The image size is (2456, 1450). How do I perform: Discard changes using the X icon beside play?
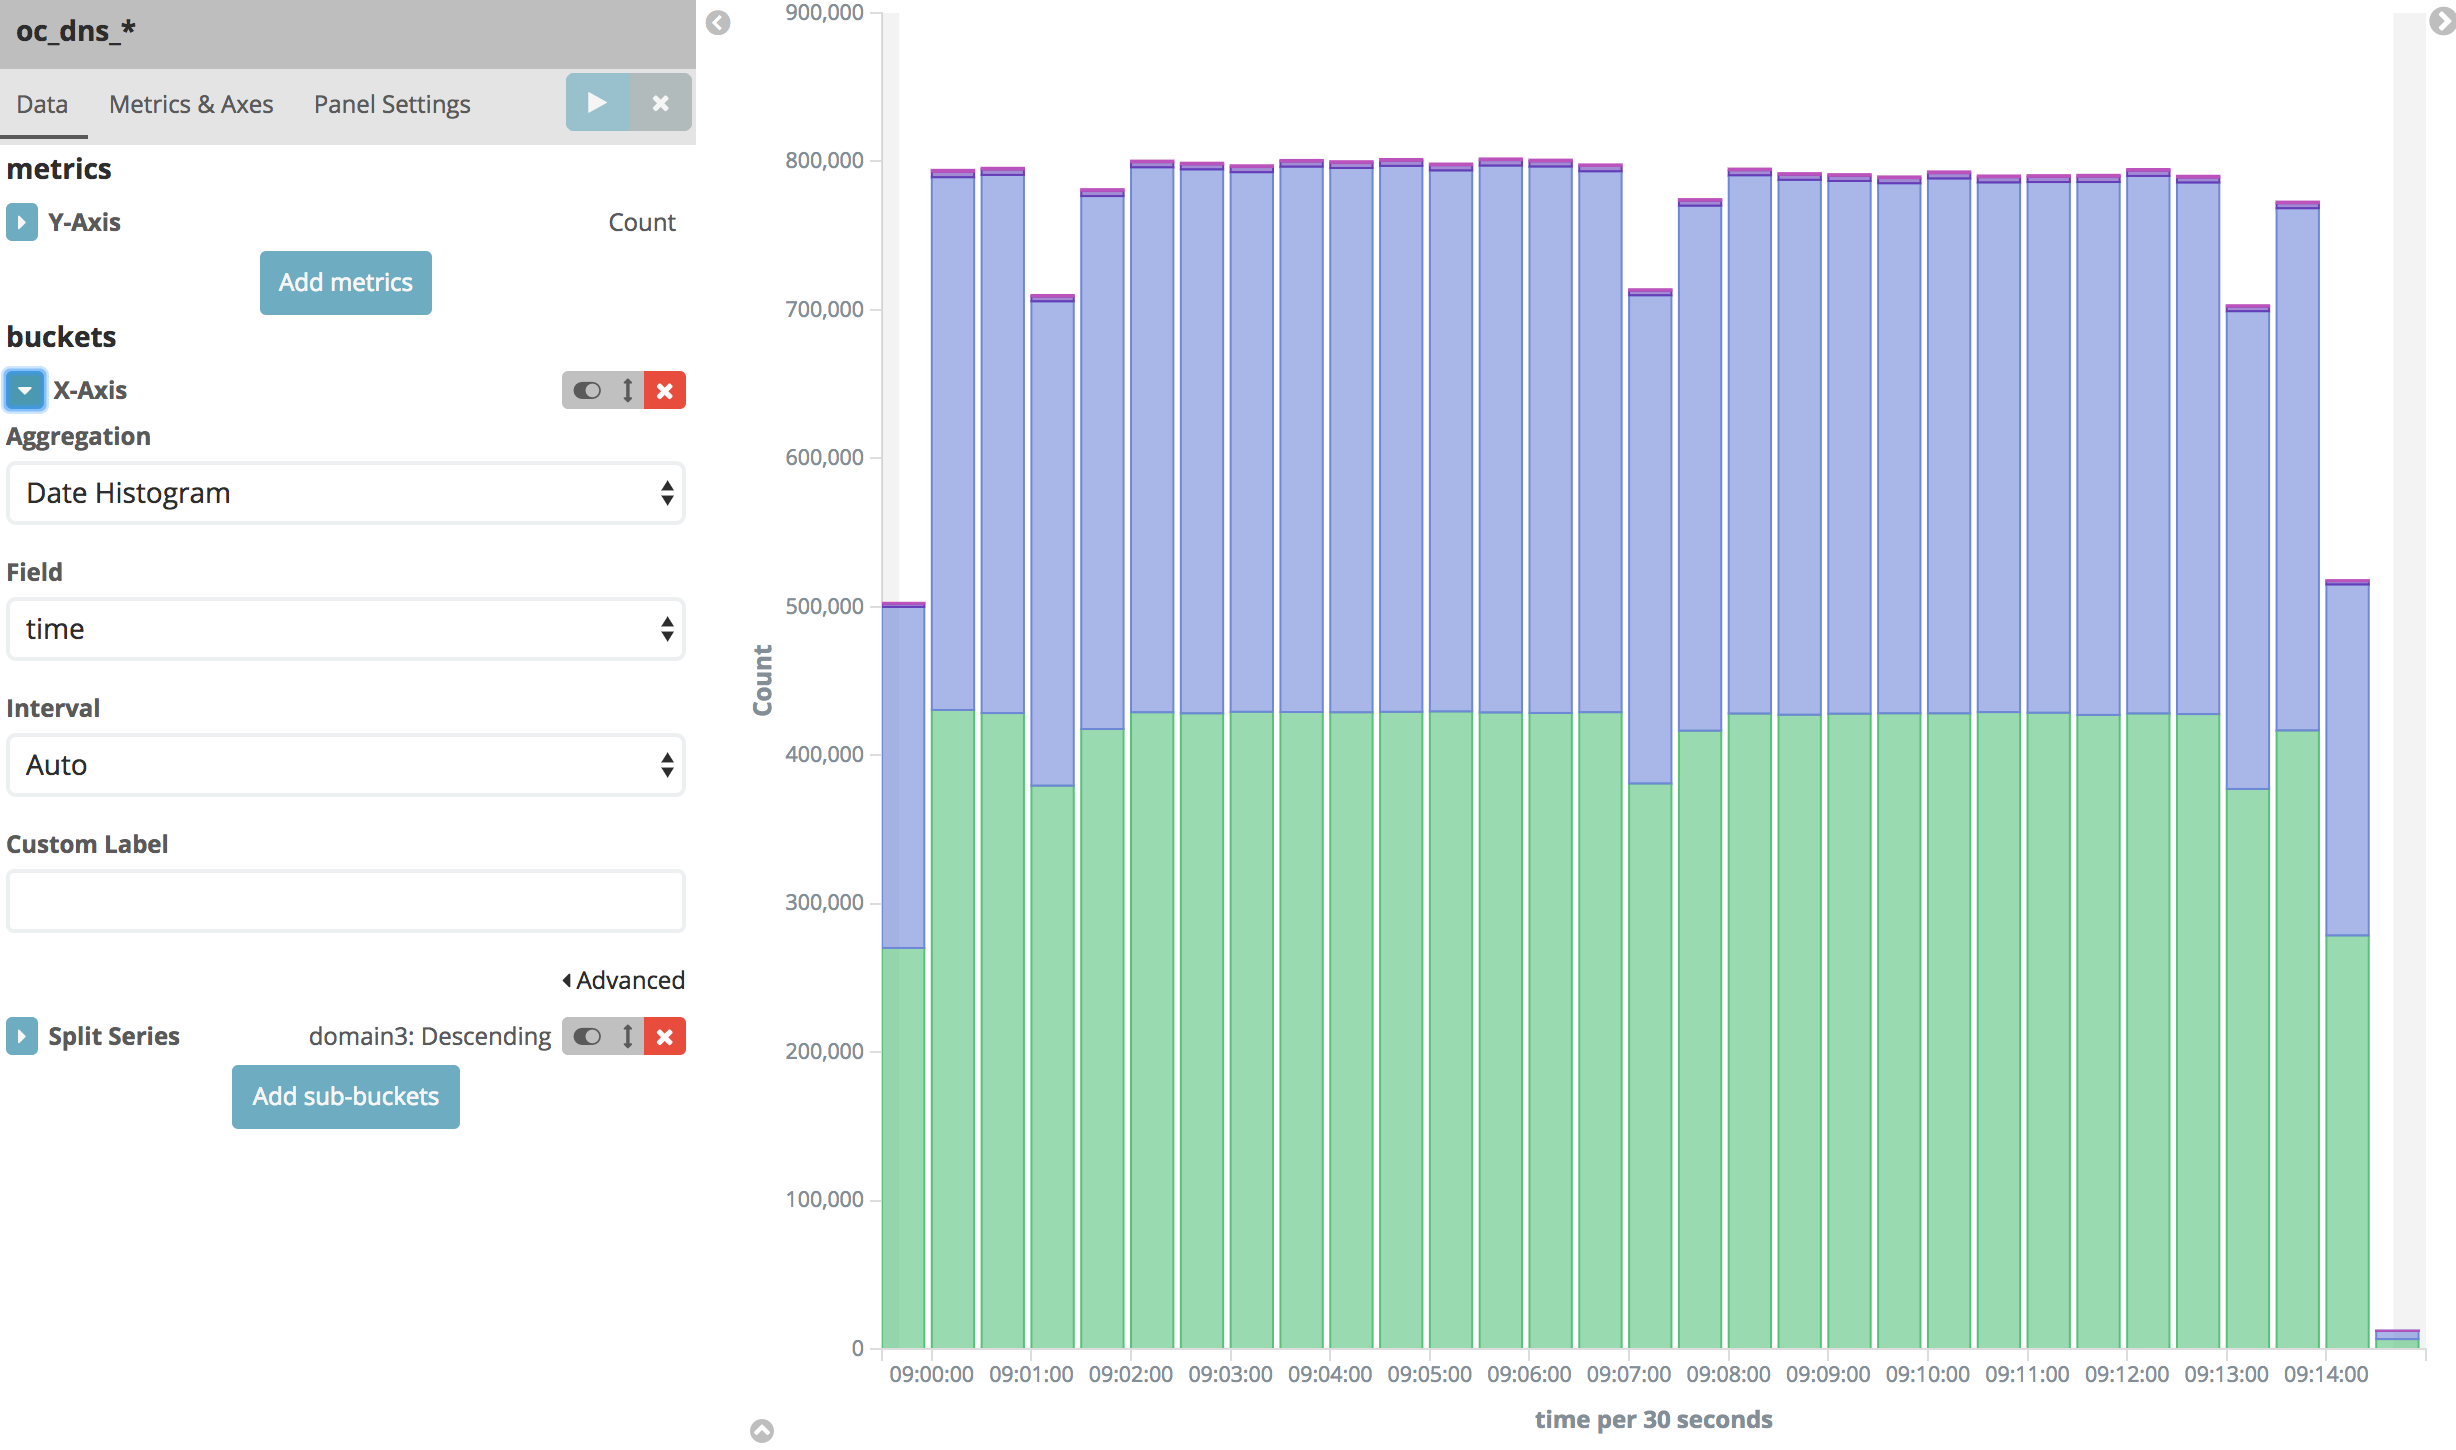661,102
